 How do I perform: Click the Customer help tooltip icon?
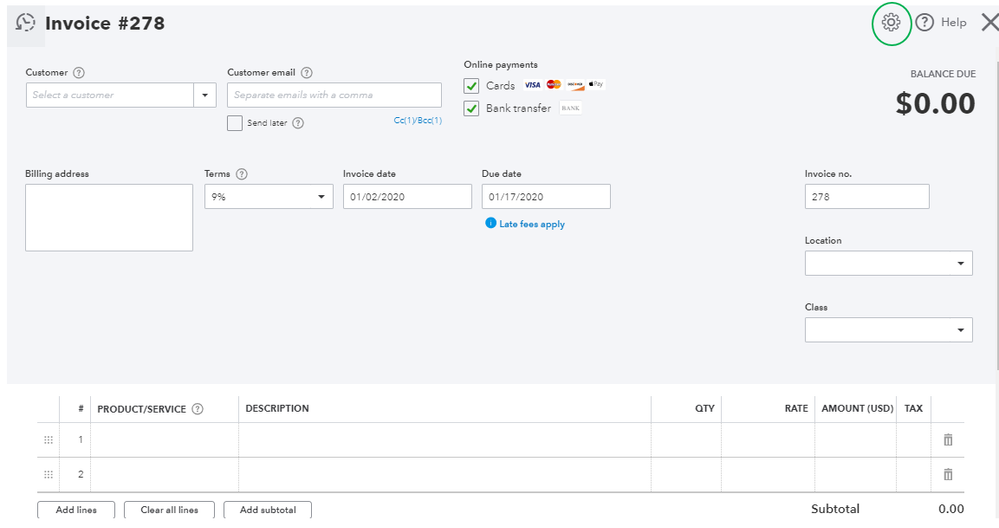(79, 73)
